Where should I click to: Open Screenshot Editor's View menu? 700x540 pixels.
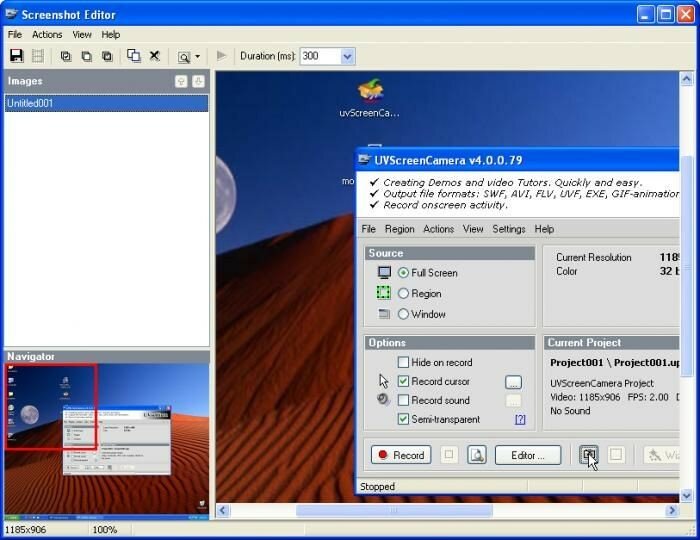click(82, 34)
